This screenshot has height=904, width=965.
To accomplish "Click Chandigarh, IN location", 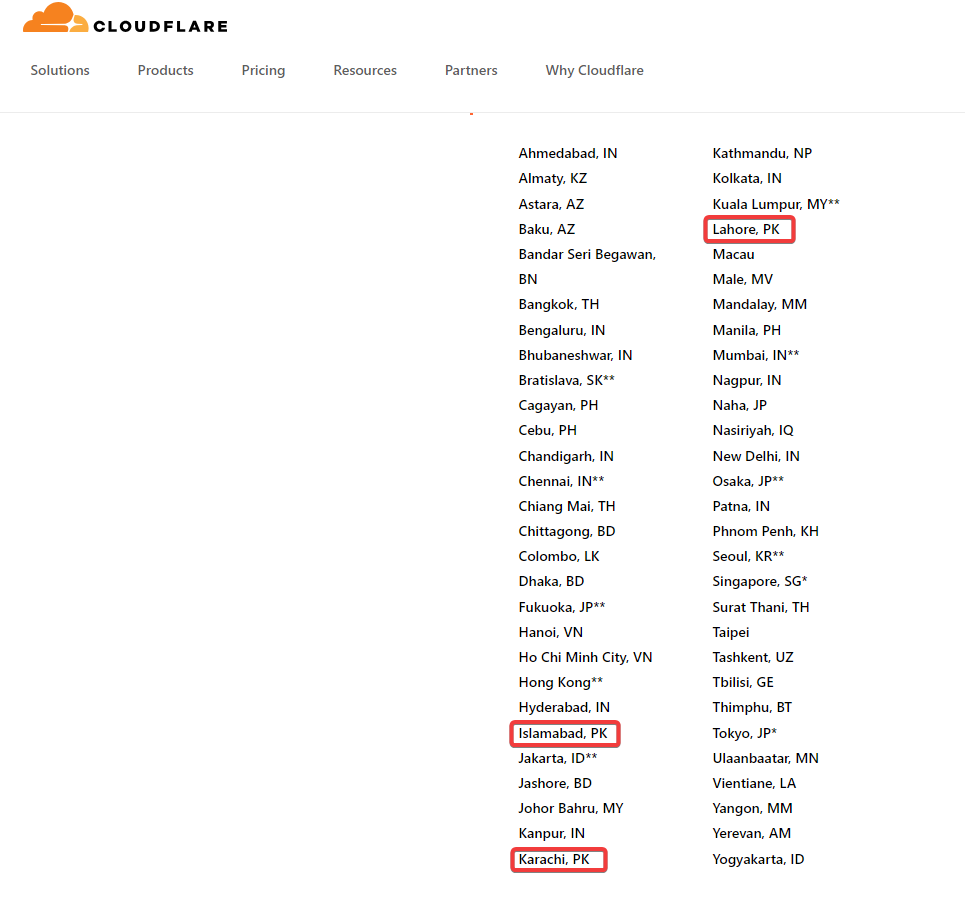I will click(566, 457).
